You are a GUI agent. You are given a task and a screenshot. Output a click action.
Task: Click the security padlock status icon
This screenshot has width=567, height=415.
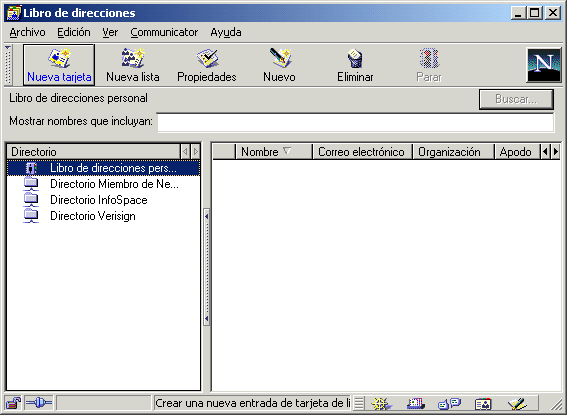pyautogui.click(x=13, y=403)
